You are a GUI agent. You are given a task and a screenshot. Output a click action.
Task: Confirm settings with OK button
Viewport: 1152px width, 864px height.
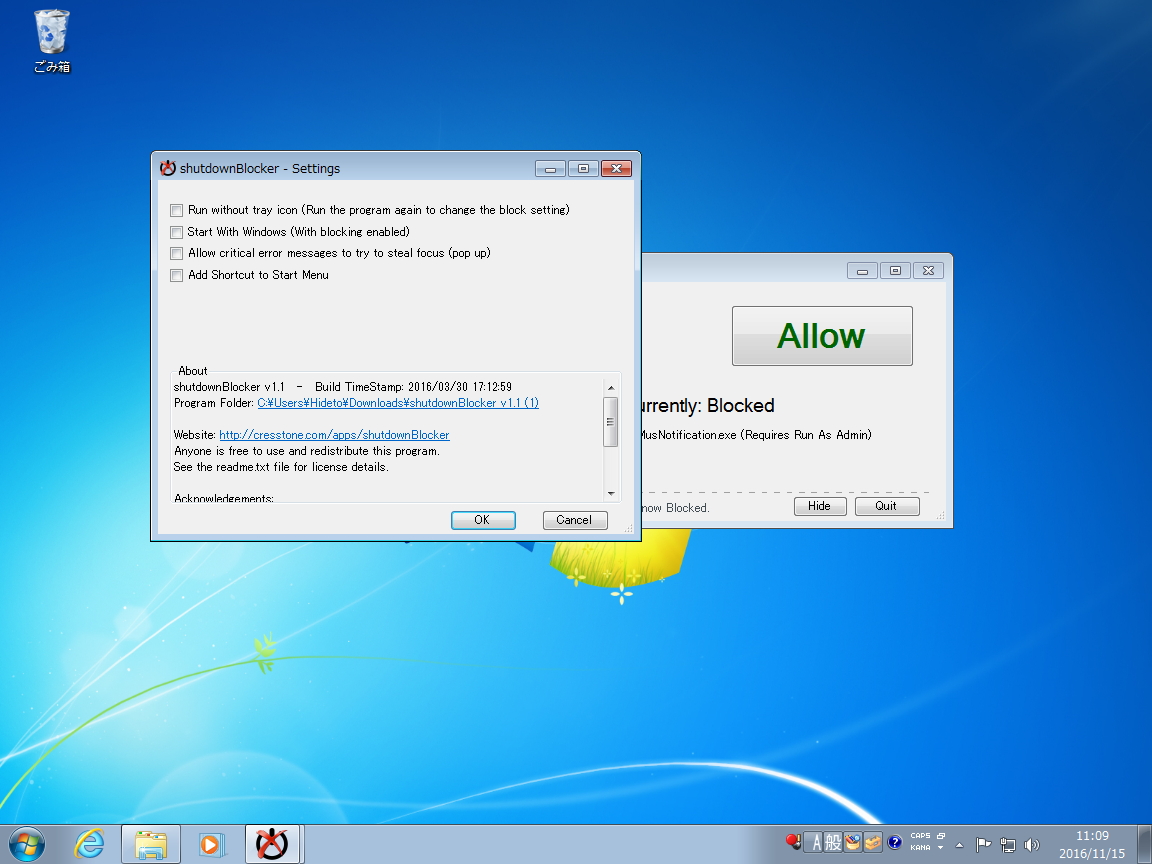(483, 520)
